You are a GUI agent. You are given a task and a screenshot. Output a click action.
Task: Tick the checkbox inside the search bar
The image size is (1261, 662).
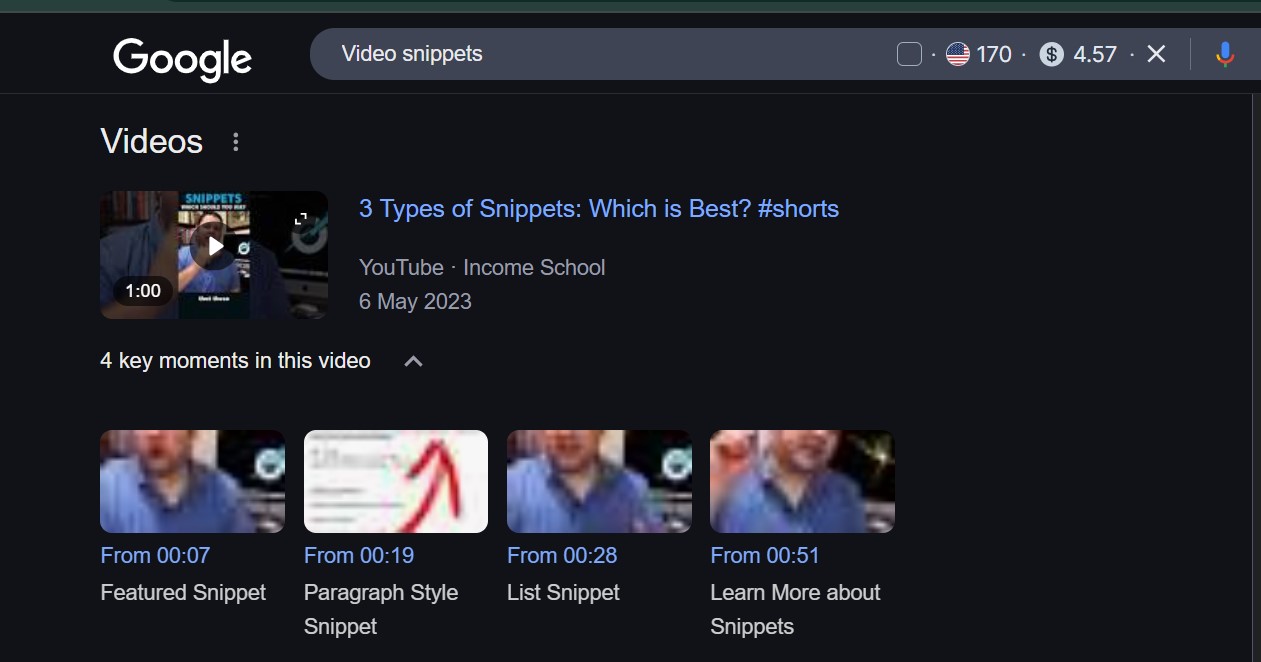click(x=909, y=54)
